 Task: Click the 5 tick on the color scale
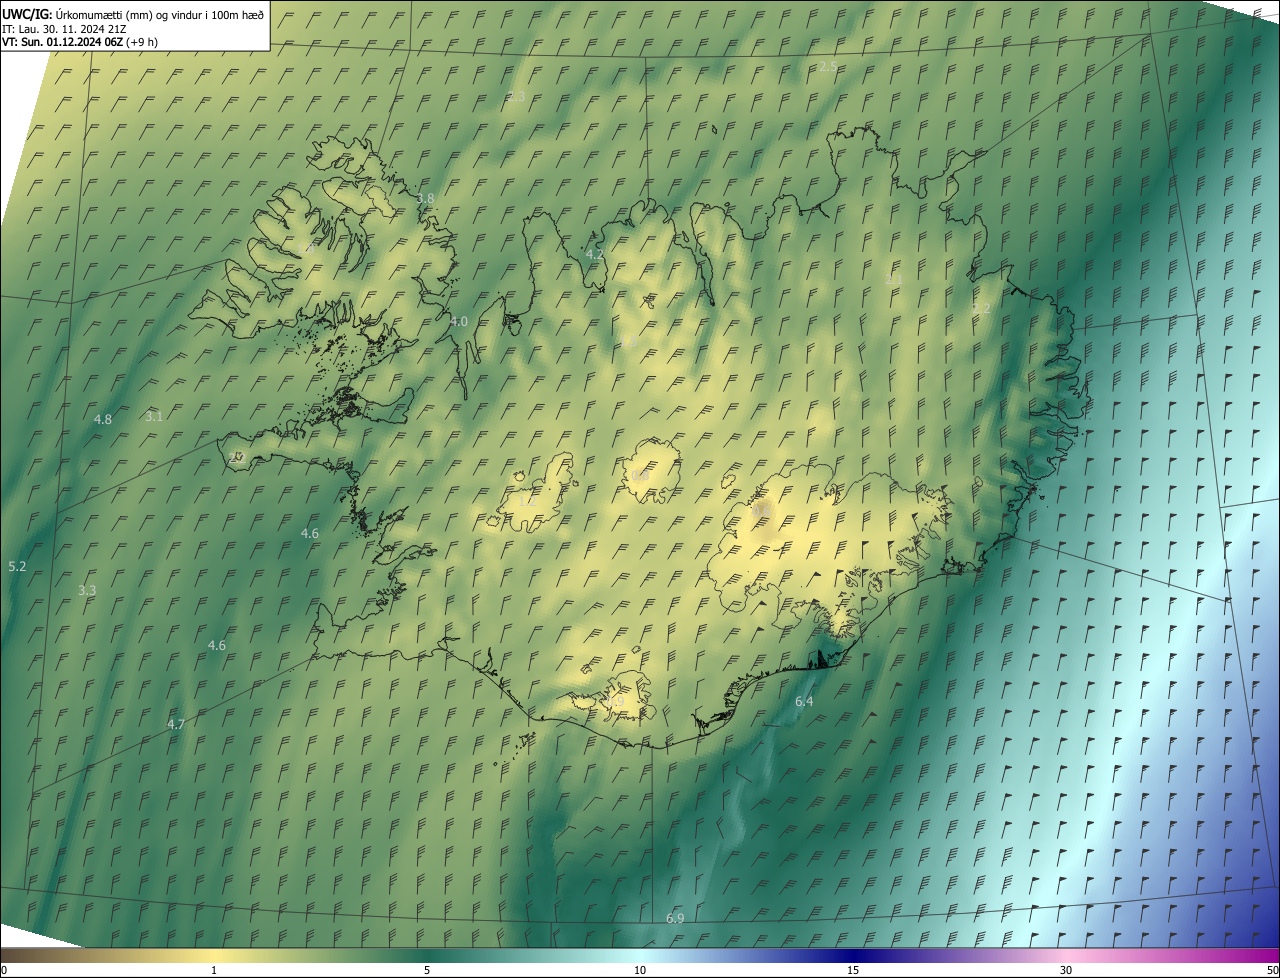pyautogui.click(x=427, y=970)
